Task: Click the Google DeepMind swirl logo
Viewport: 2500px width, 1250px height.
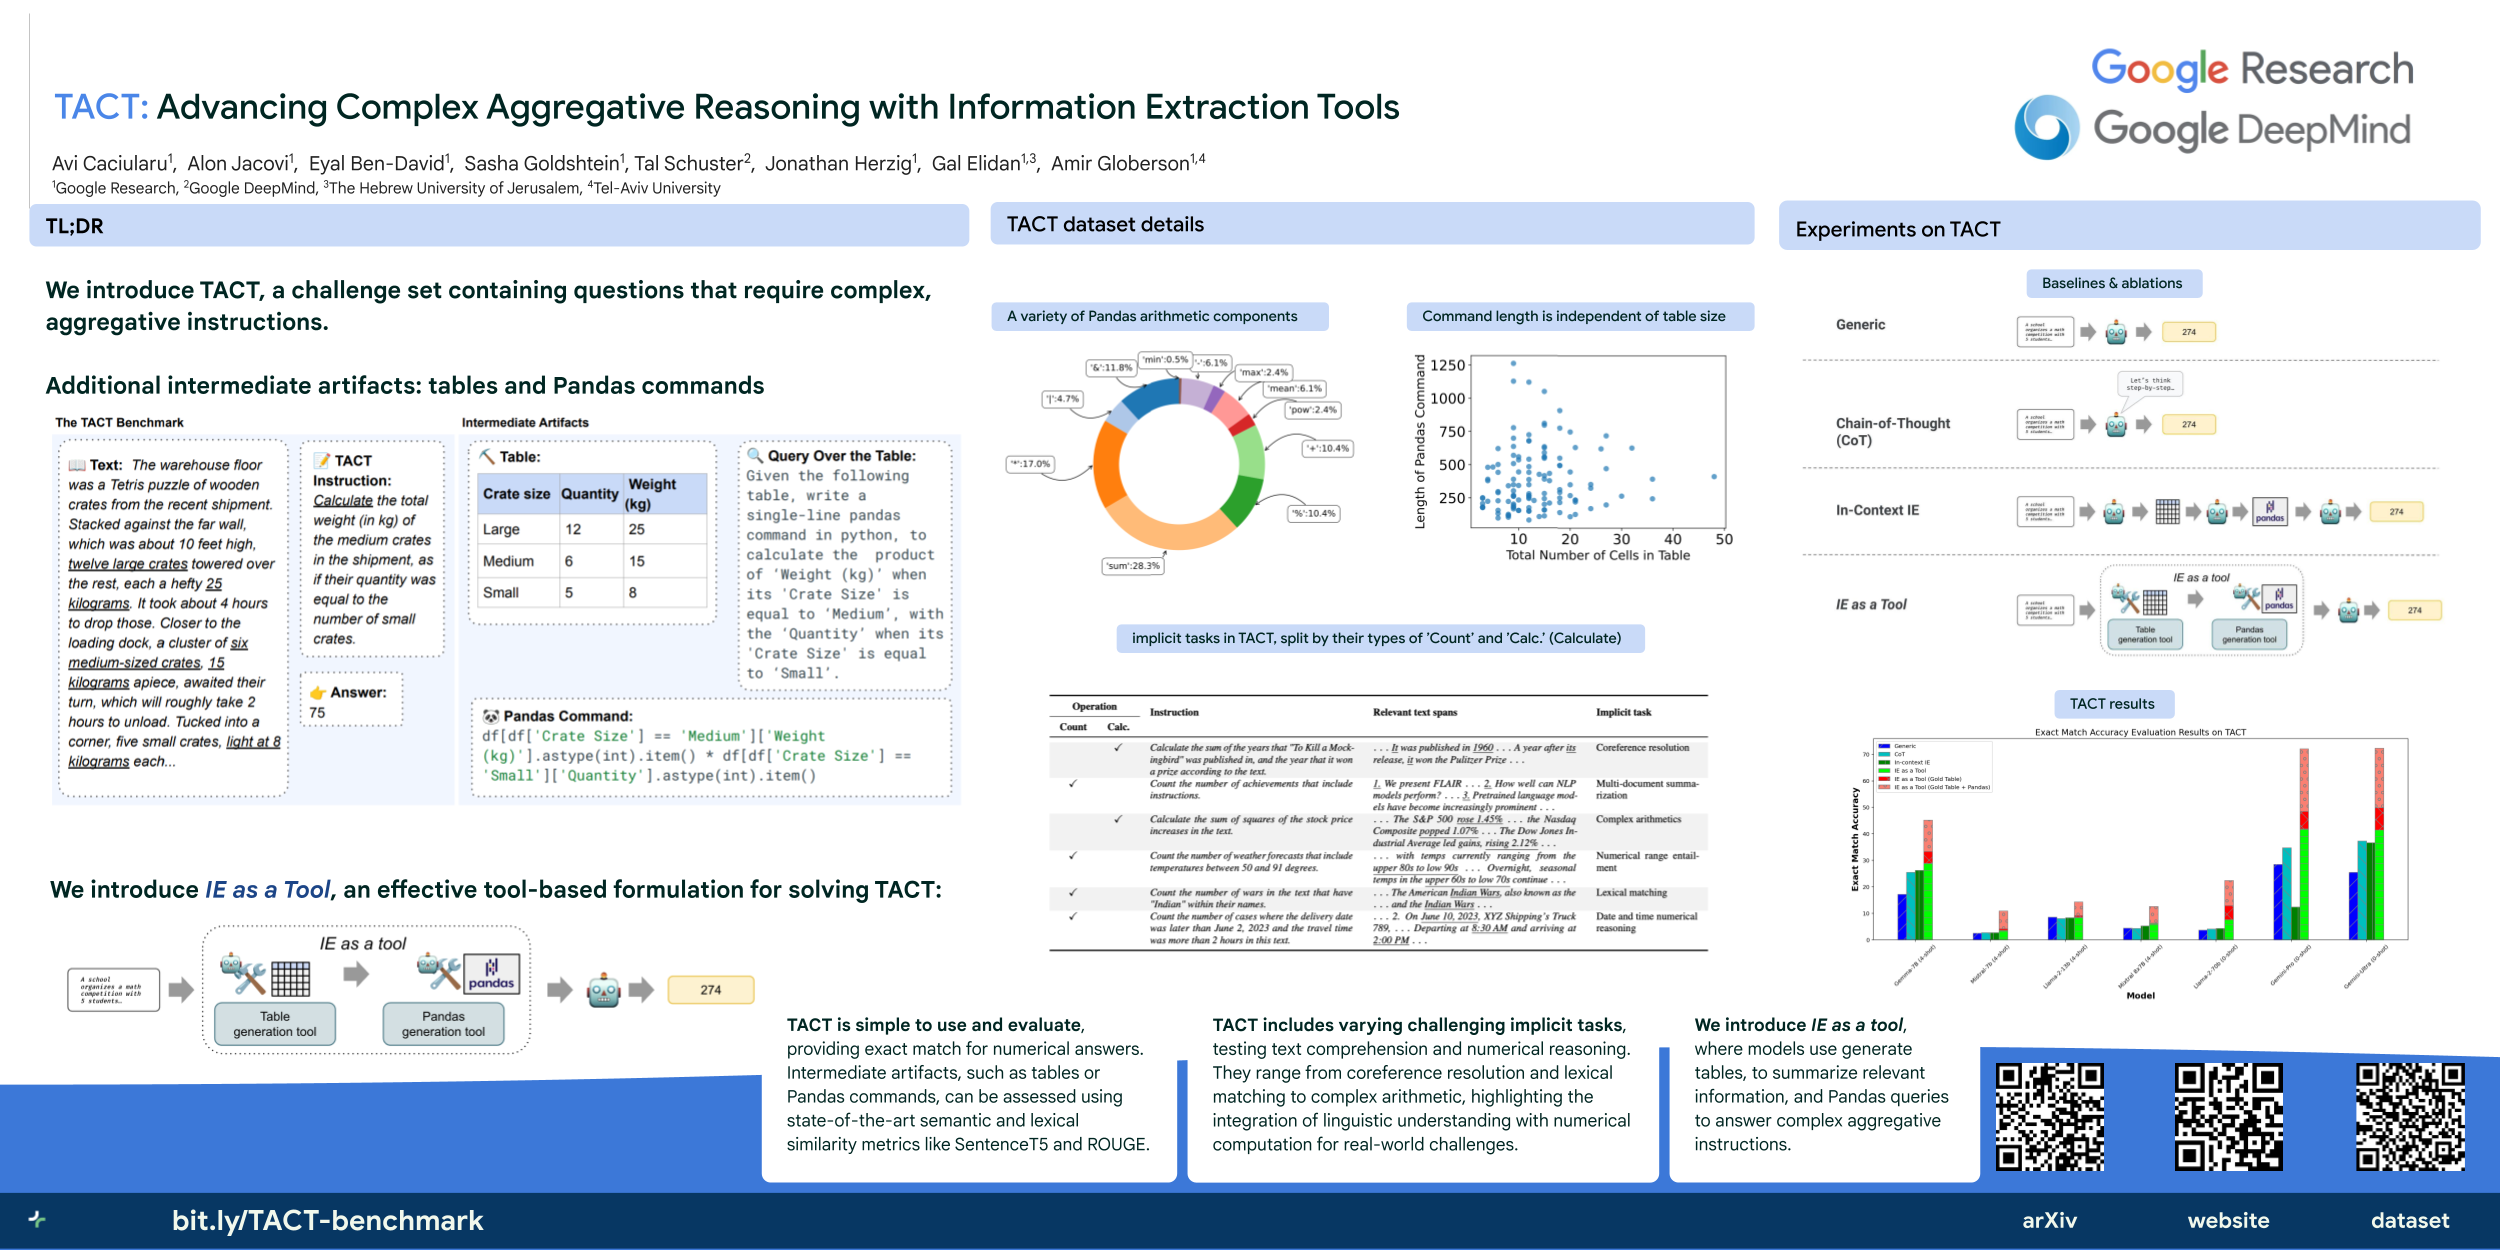Action: coord(2047,128)
